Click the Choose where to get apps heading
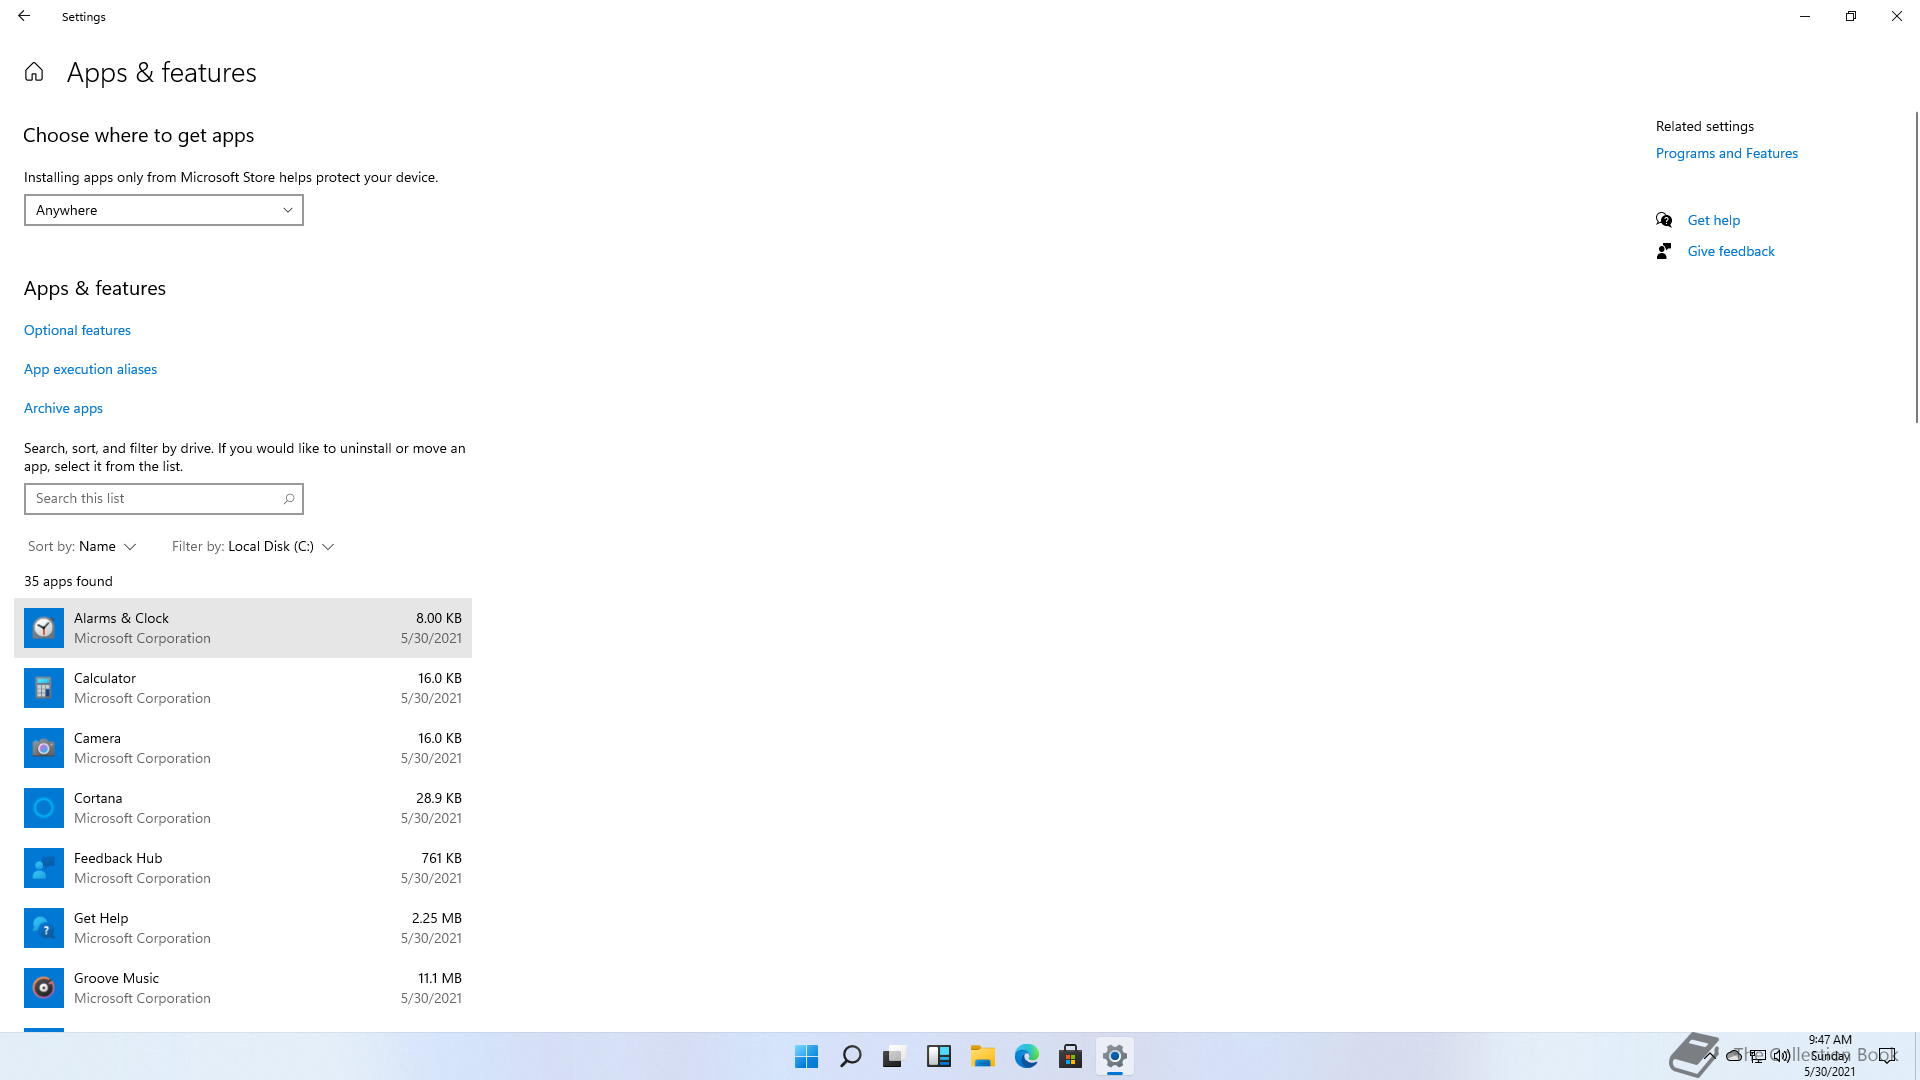Image resolution: width=1920 pixels, height=1080 pixels. click(x=139, y=135)
